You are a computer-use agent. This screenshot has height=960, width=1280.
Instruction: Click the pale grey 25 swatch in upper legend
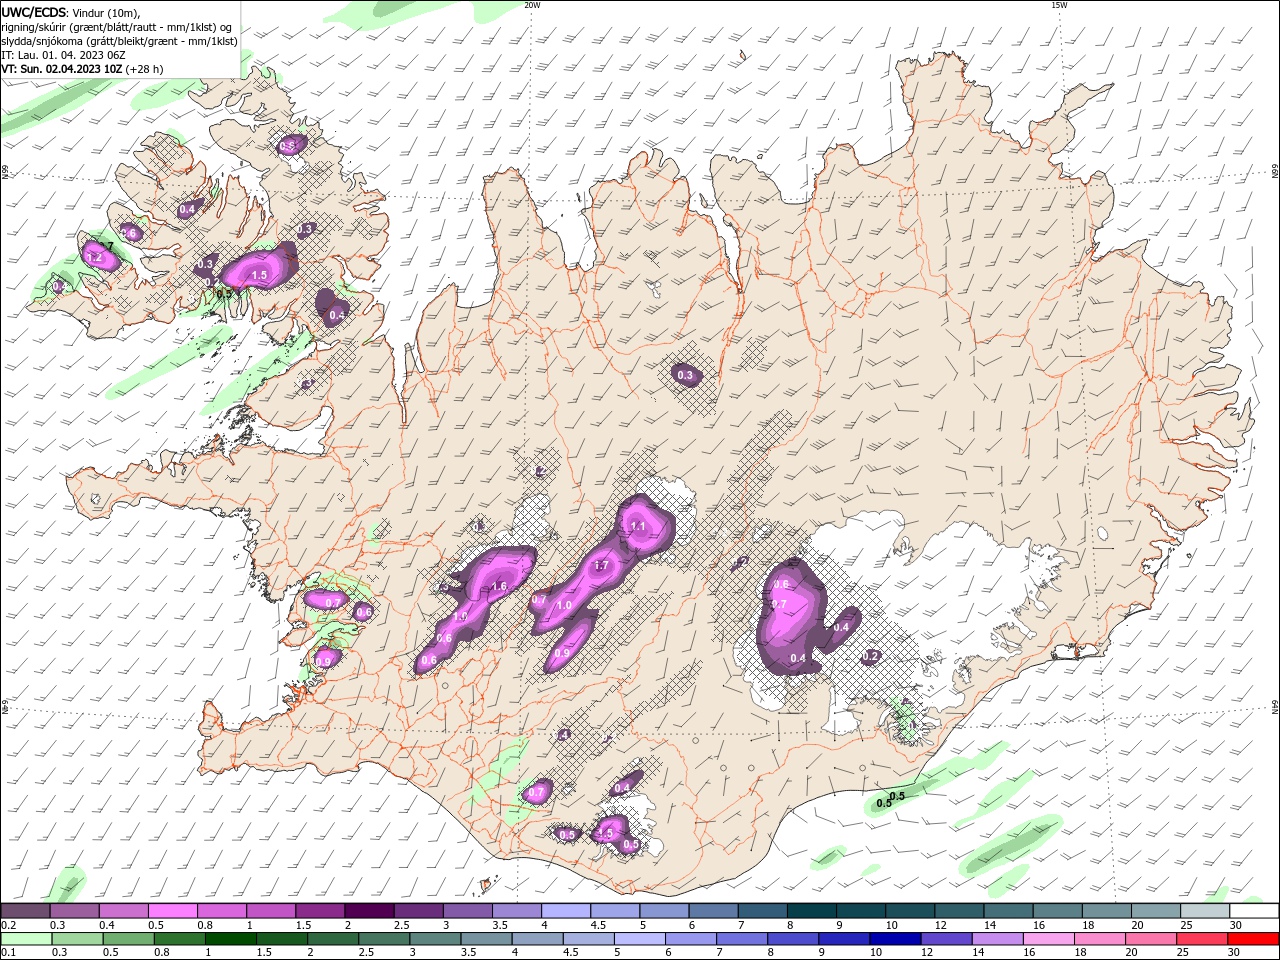click(1206, 911)
